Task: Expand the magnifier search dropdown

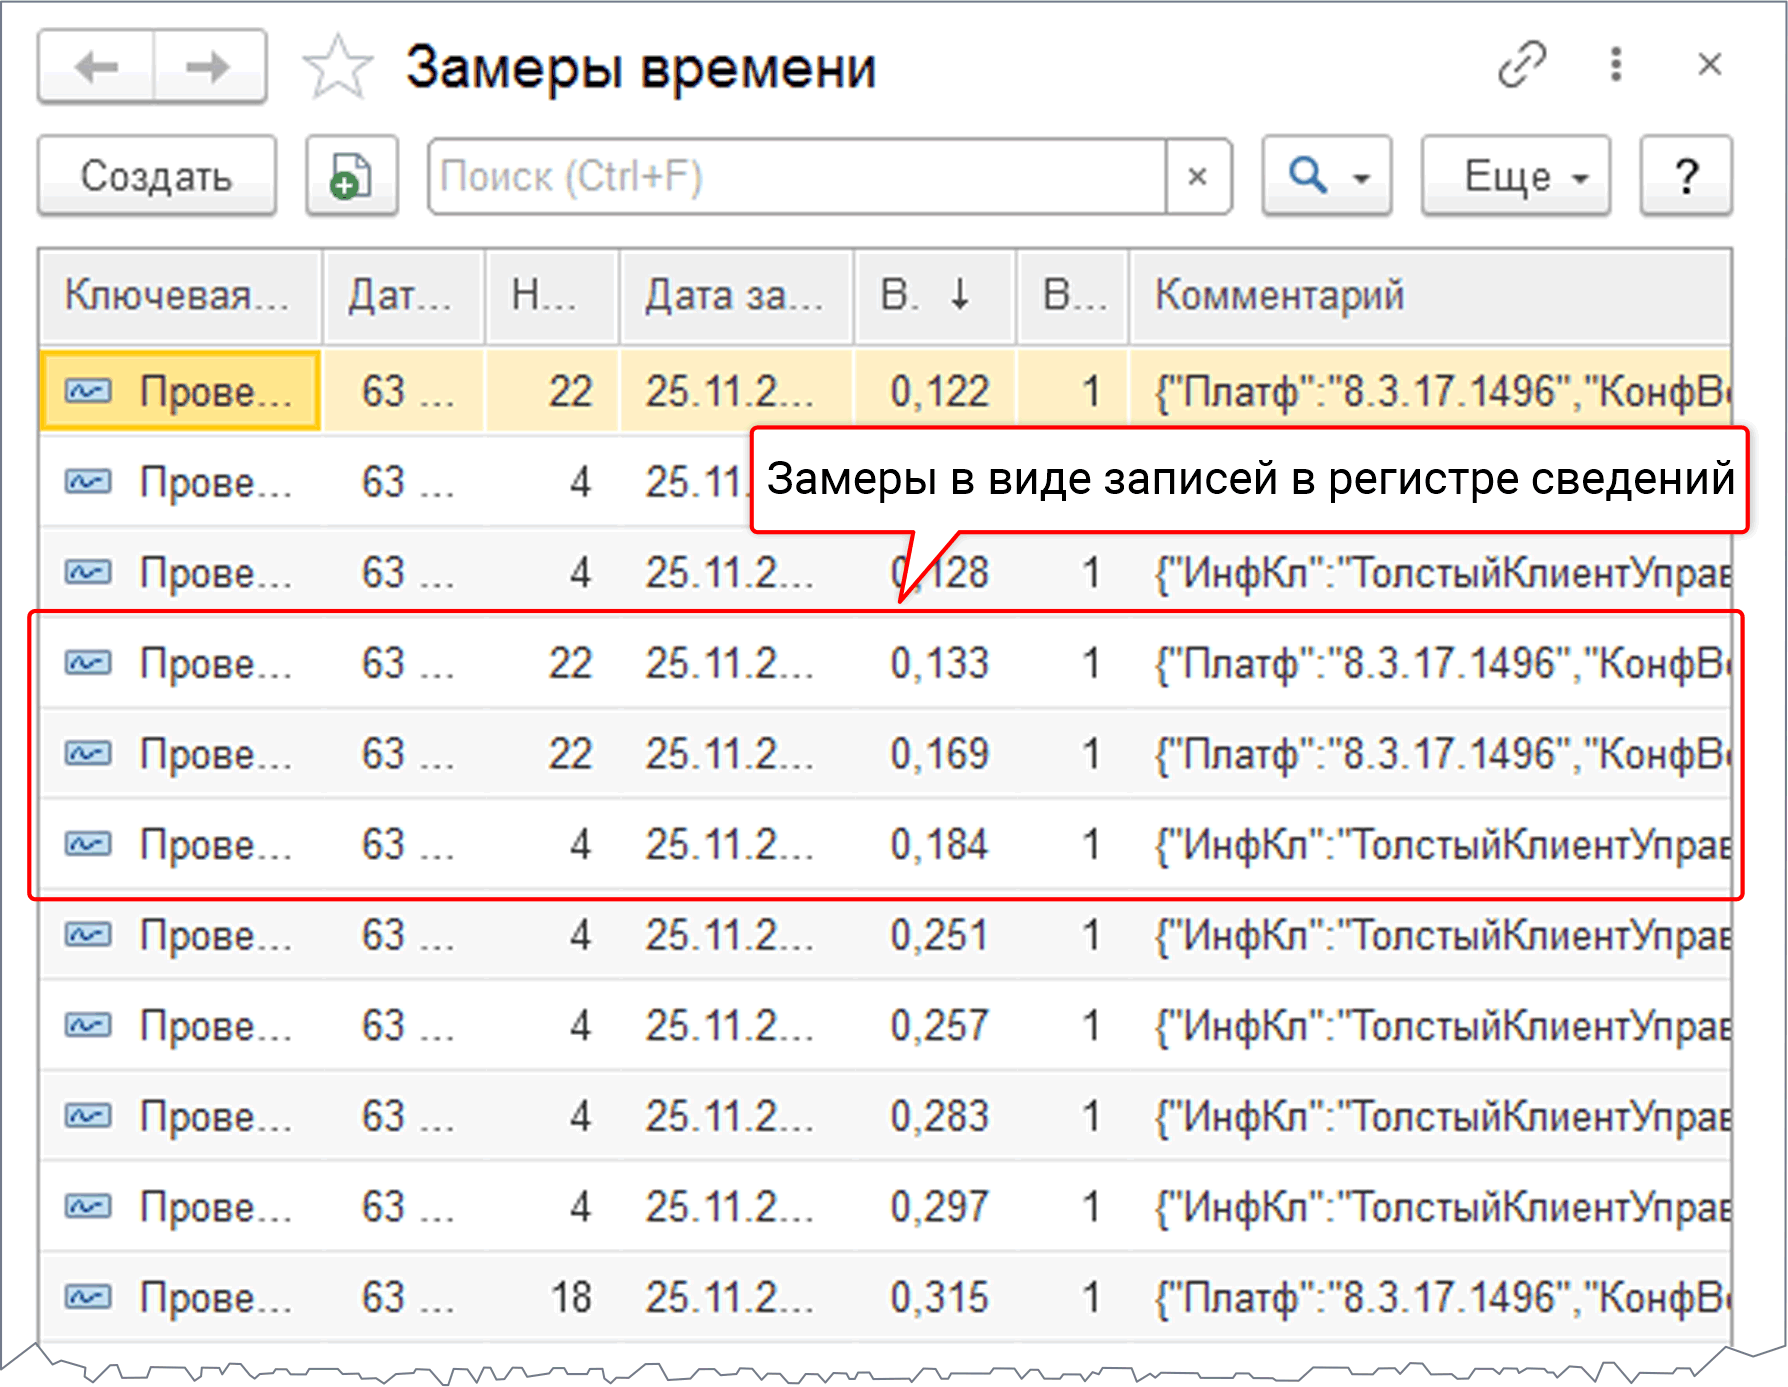Action: point(1326,177)
